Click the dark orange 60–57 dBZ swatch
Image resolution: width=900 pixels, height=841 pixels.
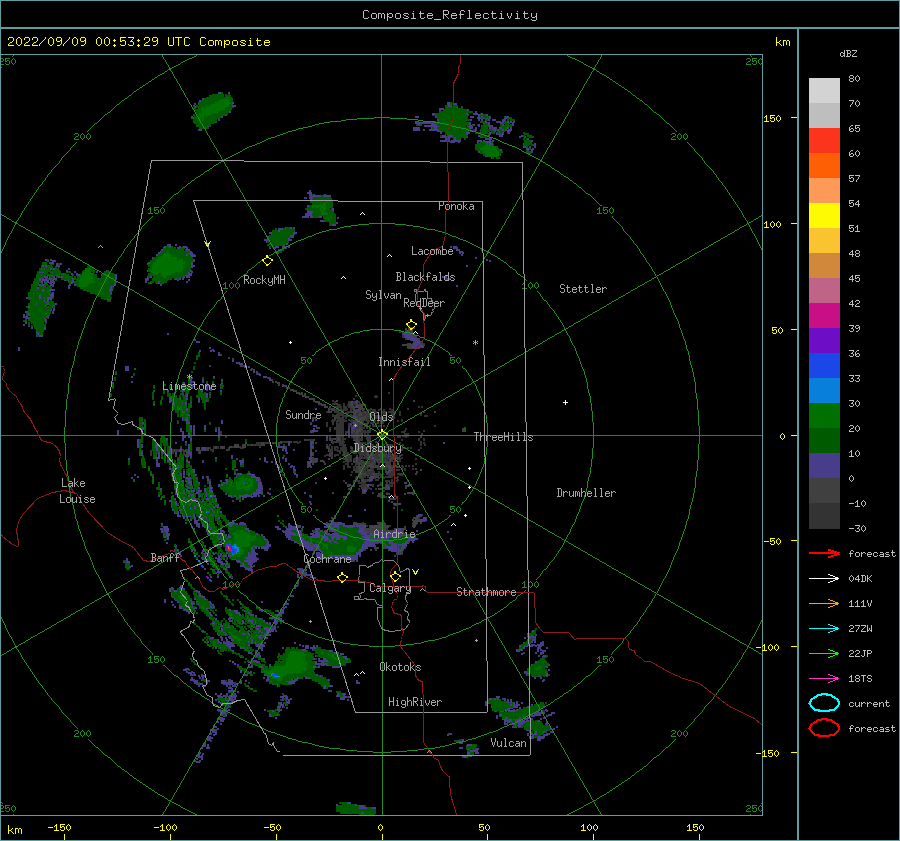824,166
